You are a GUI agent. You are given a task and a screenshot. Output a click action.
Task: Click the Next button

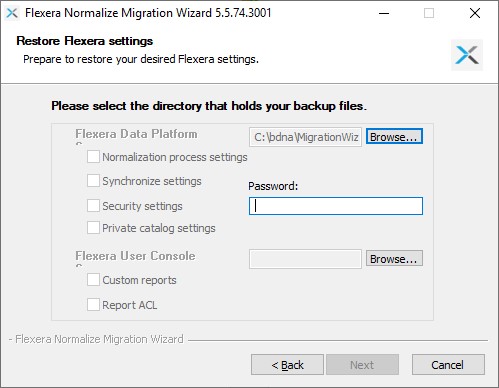(x=362, y=365)
